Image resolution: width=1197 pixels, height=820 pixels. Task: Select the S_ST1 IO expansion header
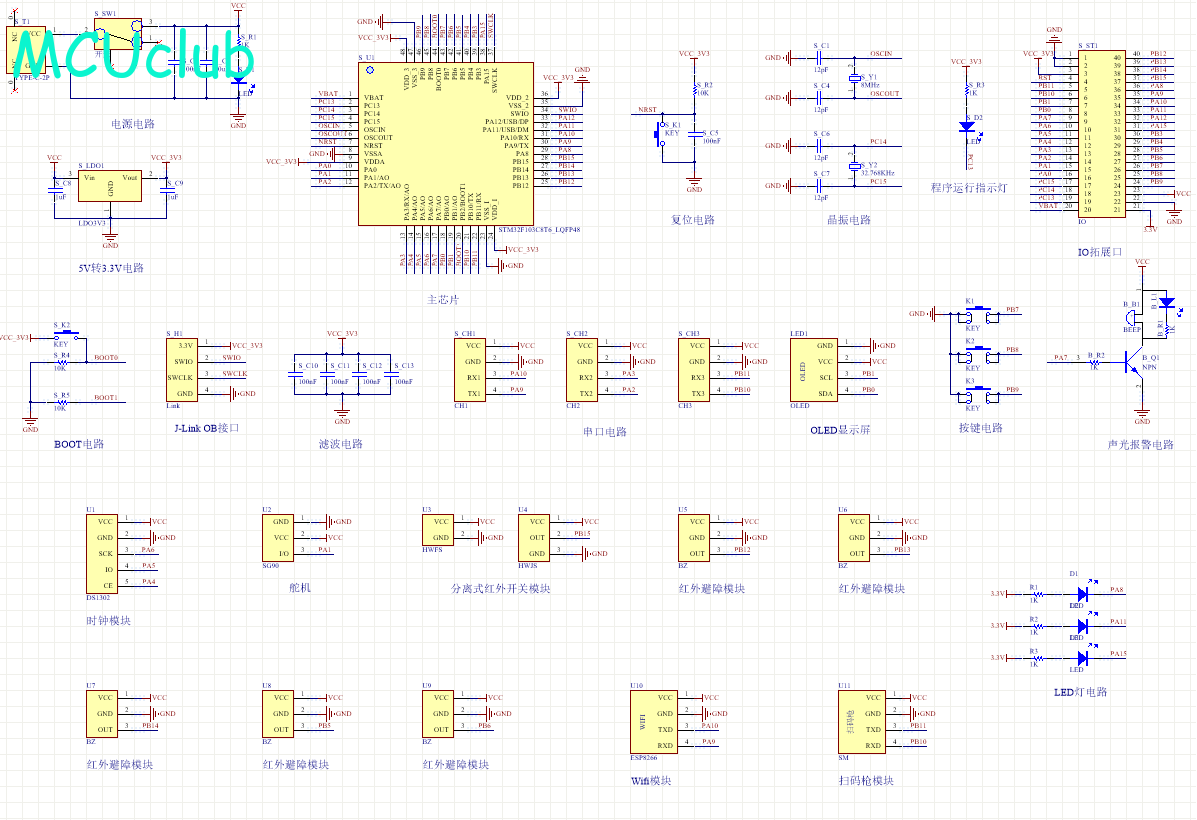(1102, 134)
